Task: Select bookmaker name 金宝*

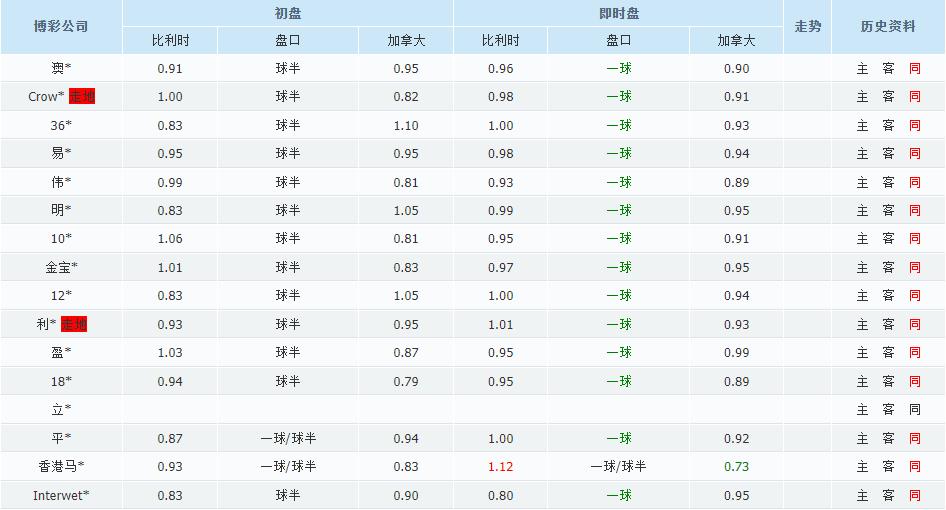Action: [61, 267]
